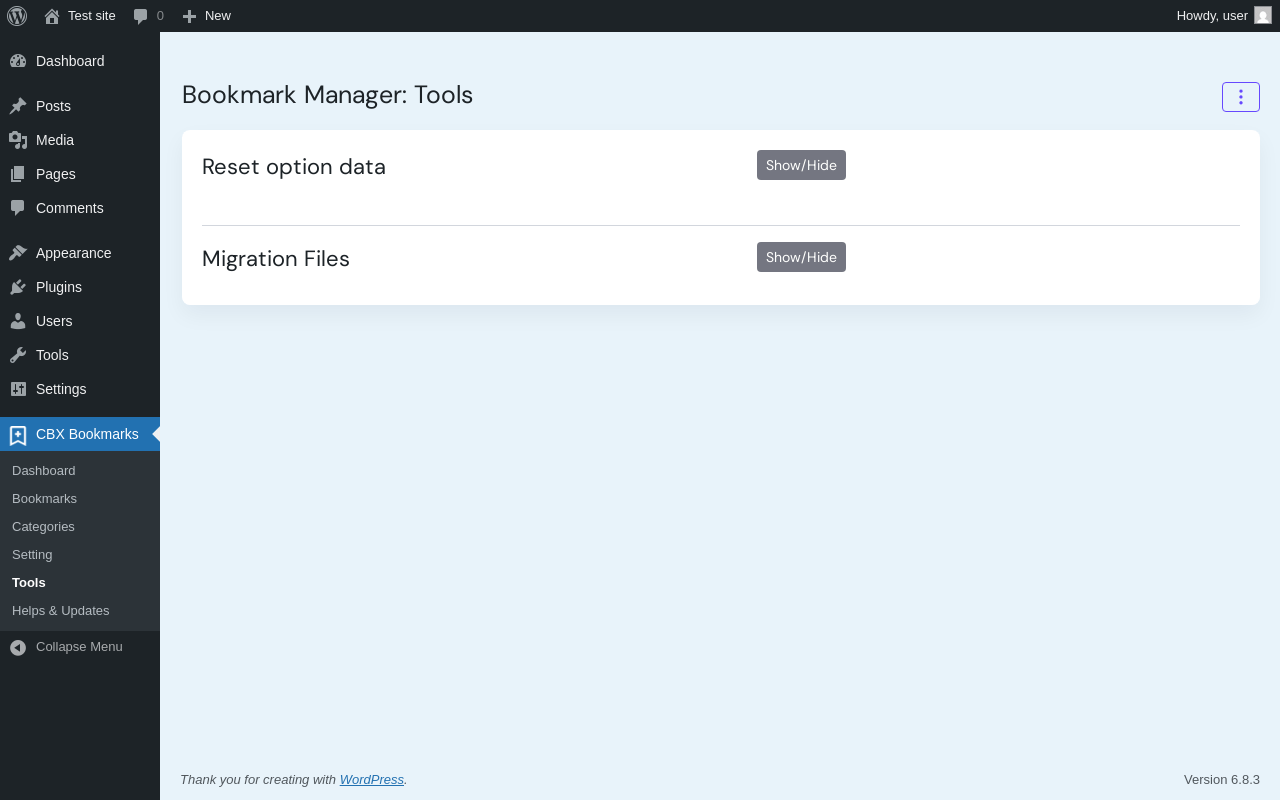
Task: Click the WordPress logo icon
Action: (17, 16)
